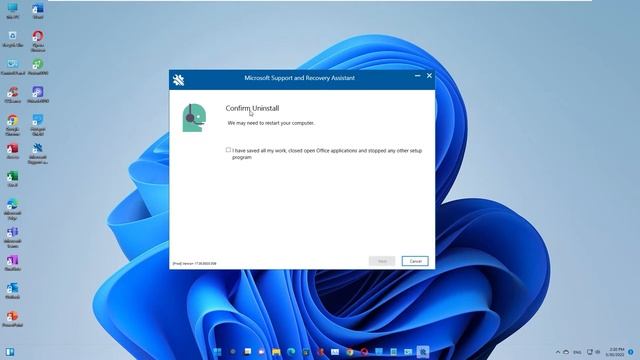Select the purple shortcut below the green music icon
This screenshot has width=640, height=360.
(x=38, y=95)
